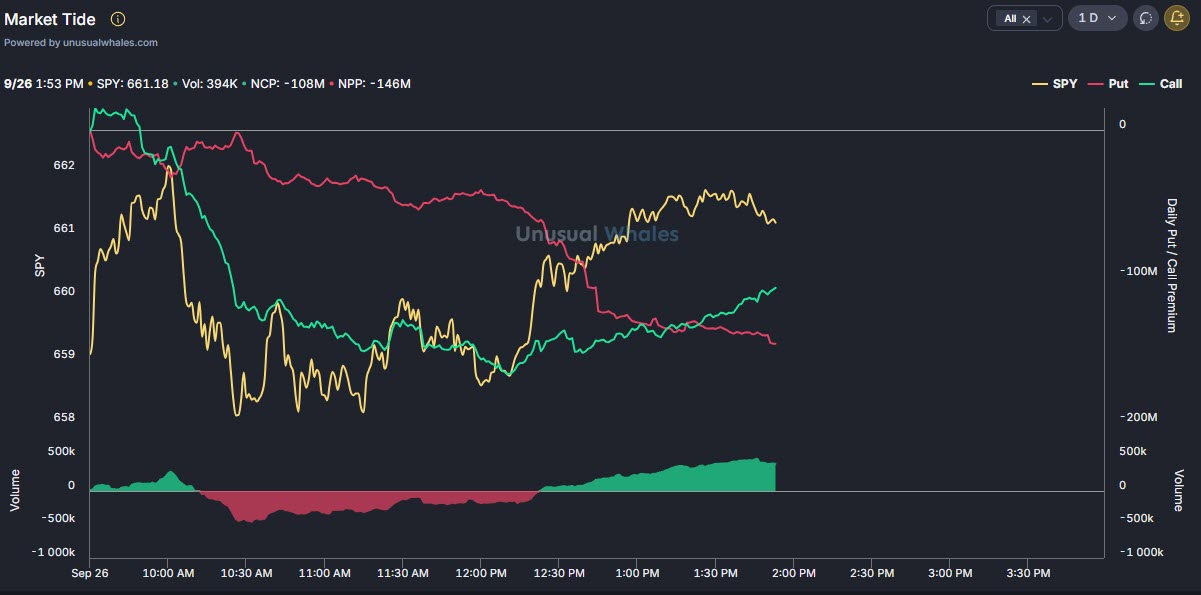Click the 12:00 PM time axis label
This screenshot has width=1201, height=595.
tap(480, 573)
